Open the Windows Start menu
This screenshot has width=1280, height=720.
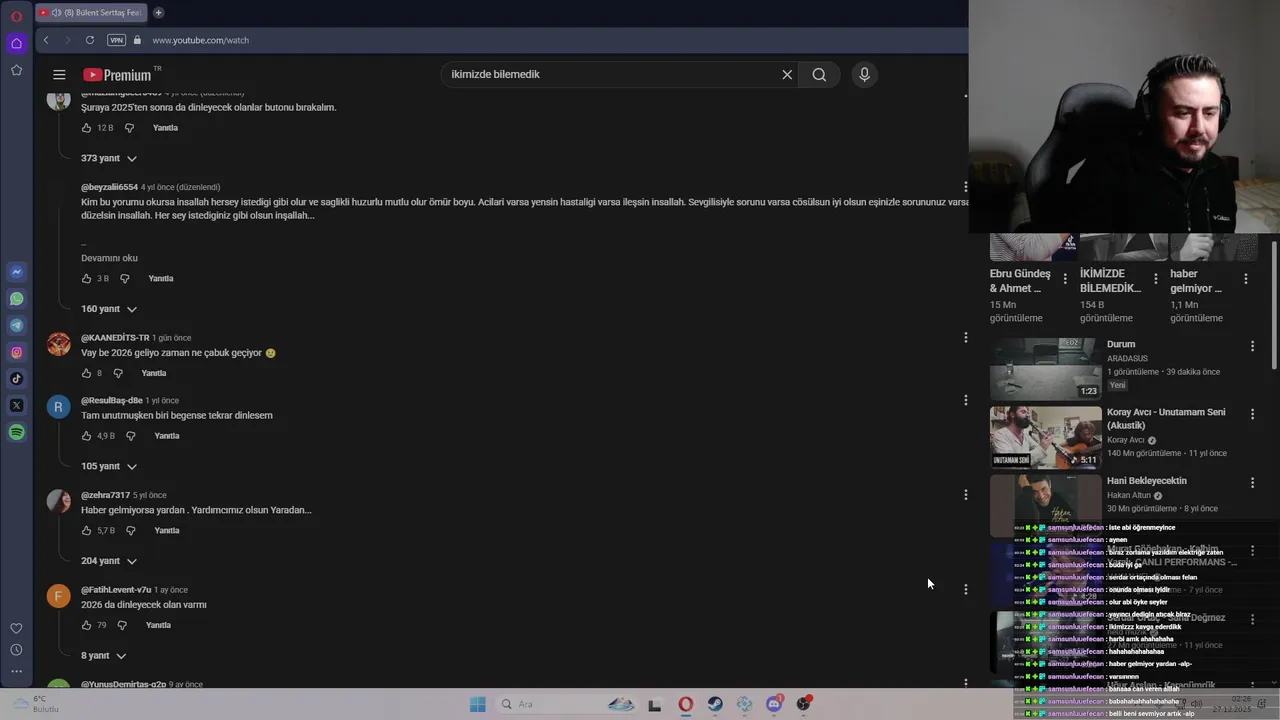(x=477, y=704)
